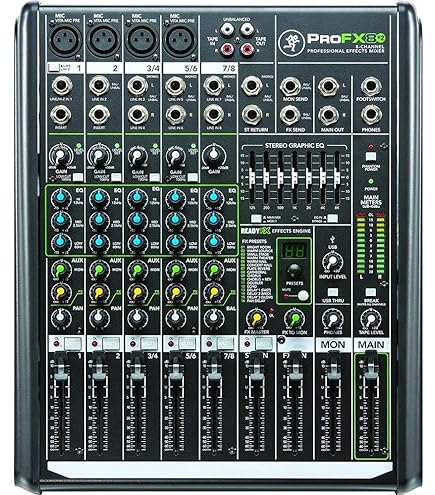Select the FX PRESETS selector knob
This screenshot has height=495, width=435.
point(294,271)
